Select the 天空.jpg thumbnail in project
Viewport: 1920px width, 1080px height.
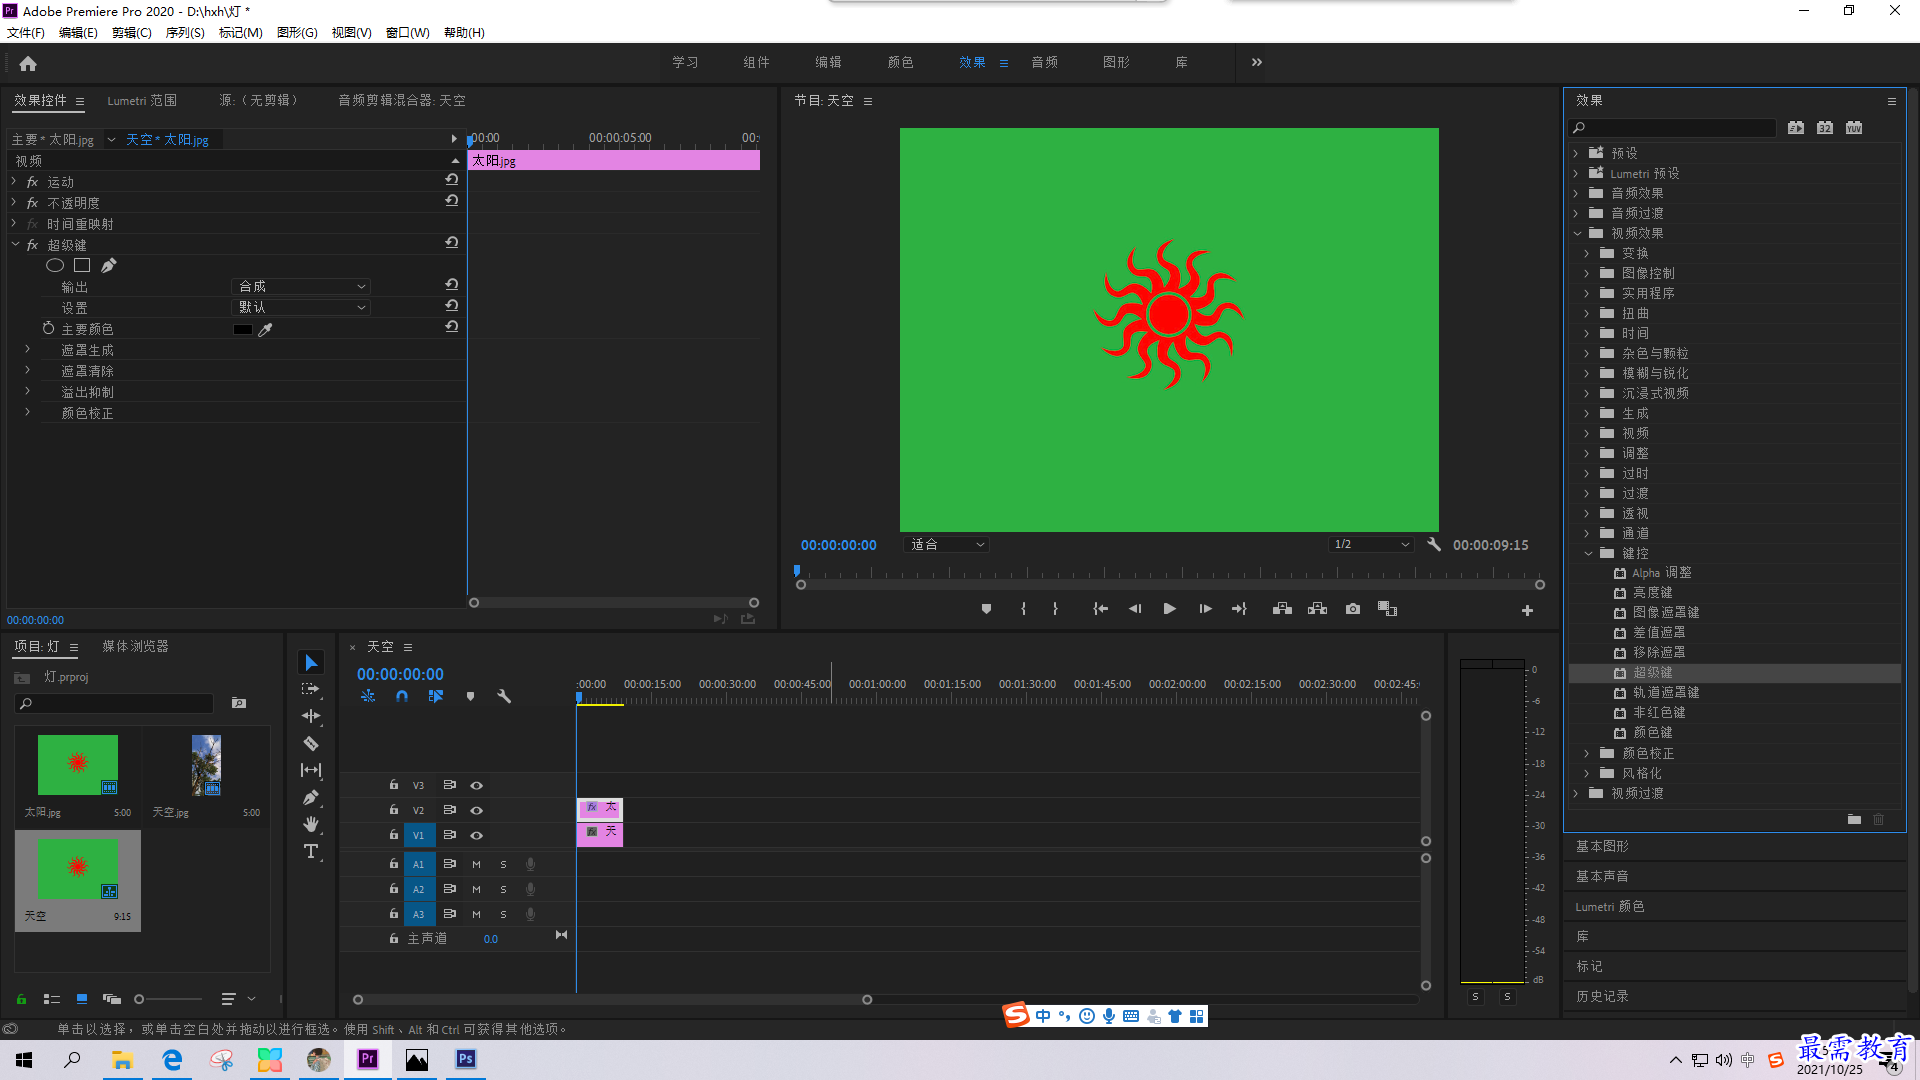pyautogui.click(x=206, y=766)
